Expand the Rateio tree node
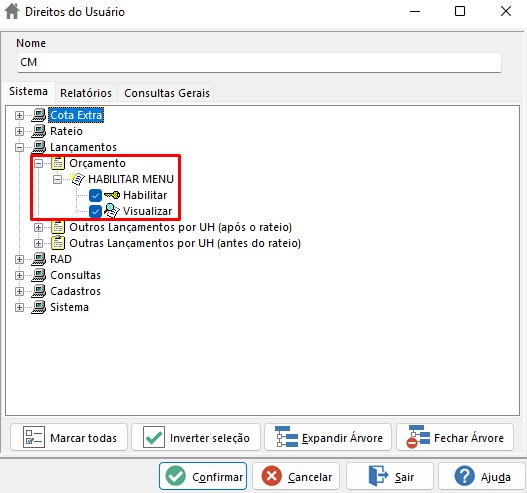Image resolution: width=527 pixels, height=493 pixels. [x=19, y=131]
